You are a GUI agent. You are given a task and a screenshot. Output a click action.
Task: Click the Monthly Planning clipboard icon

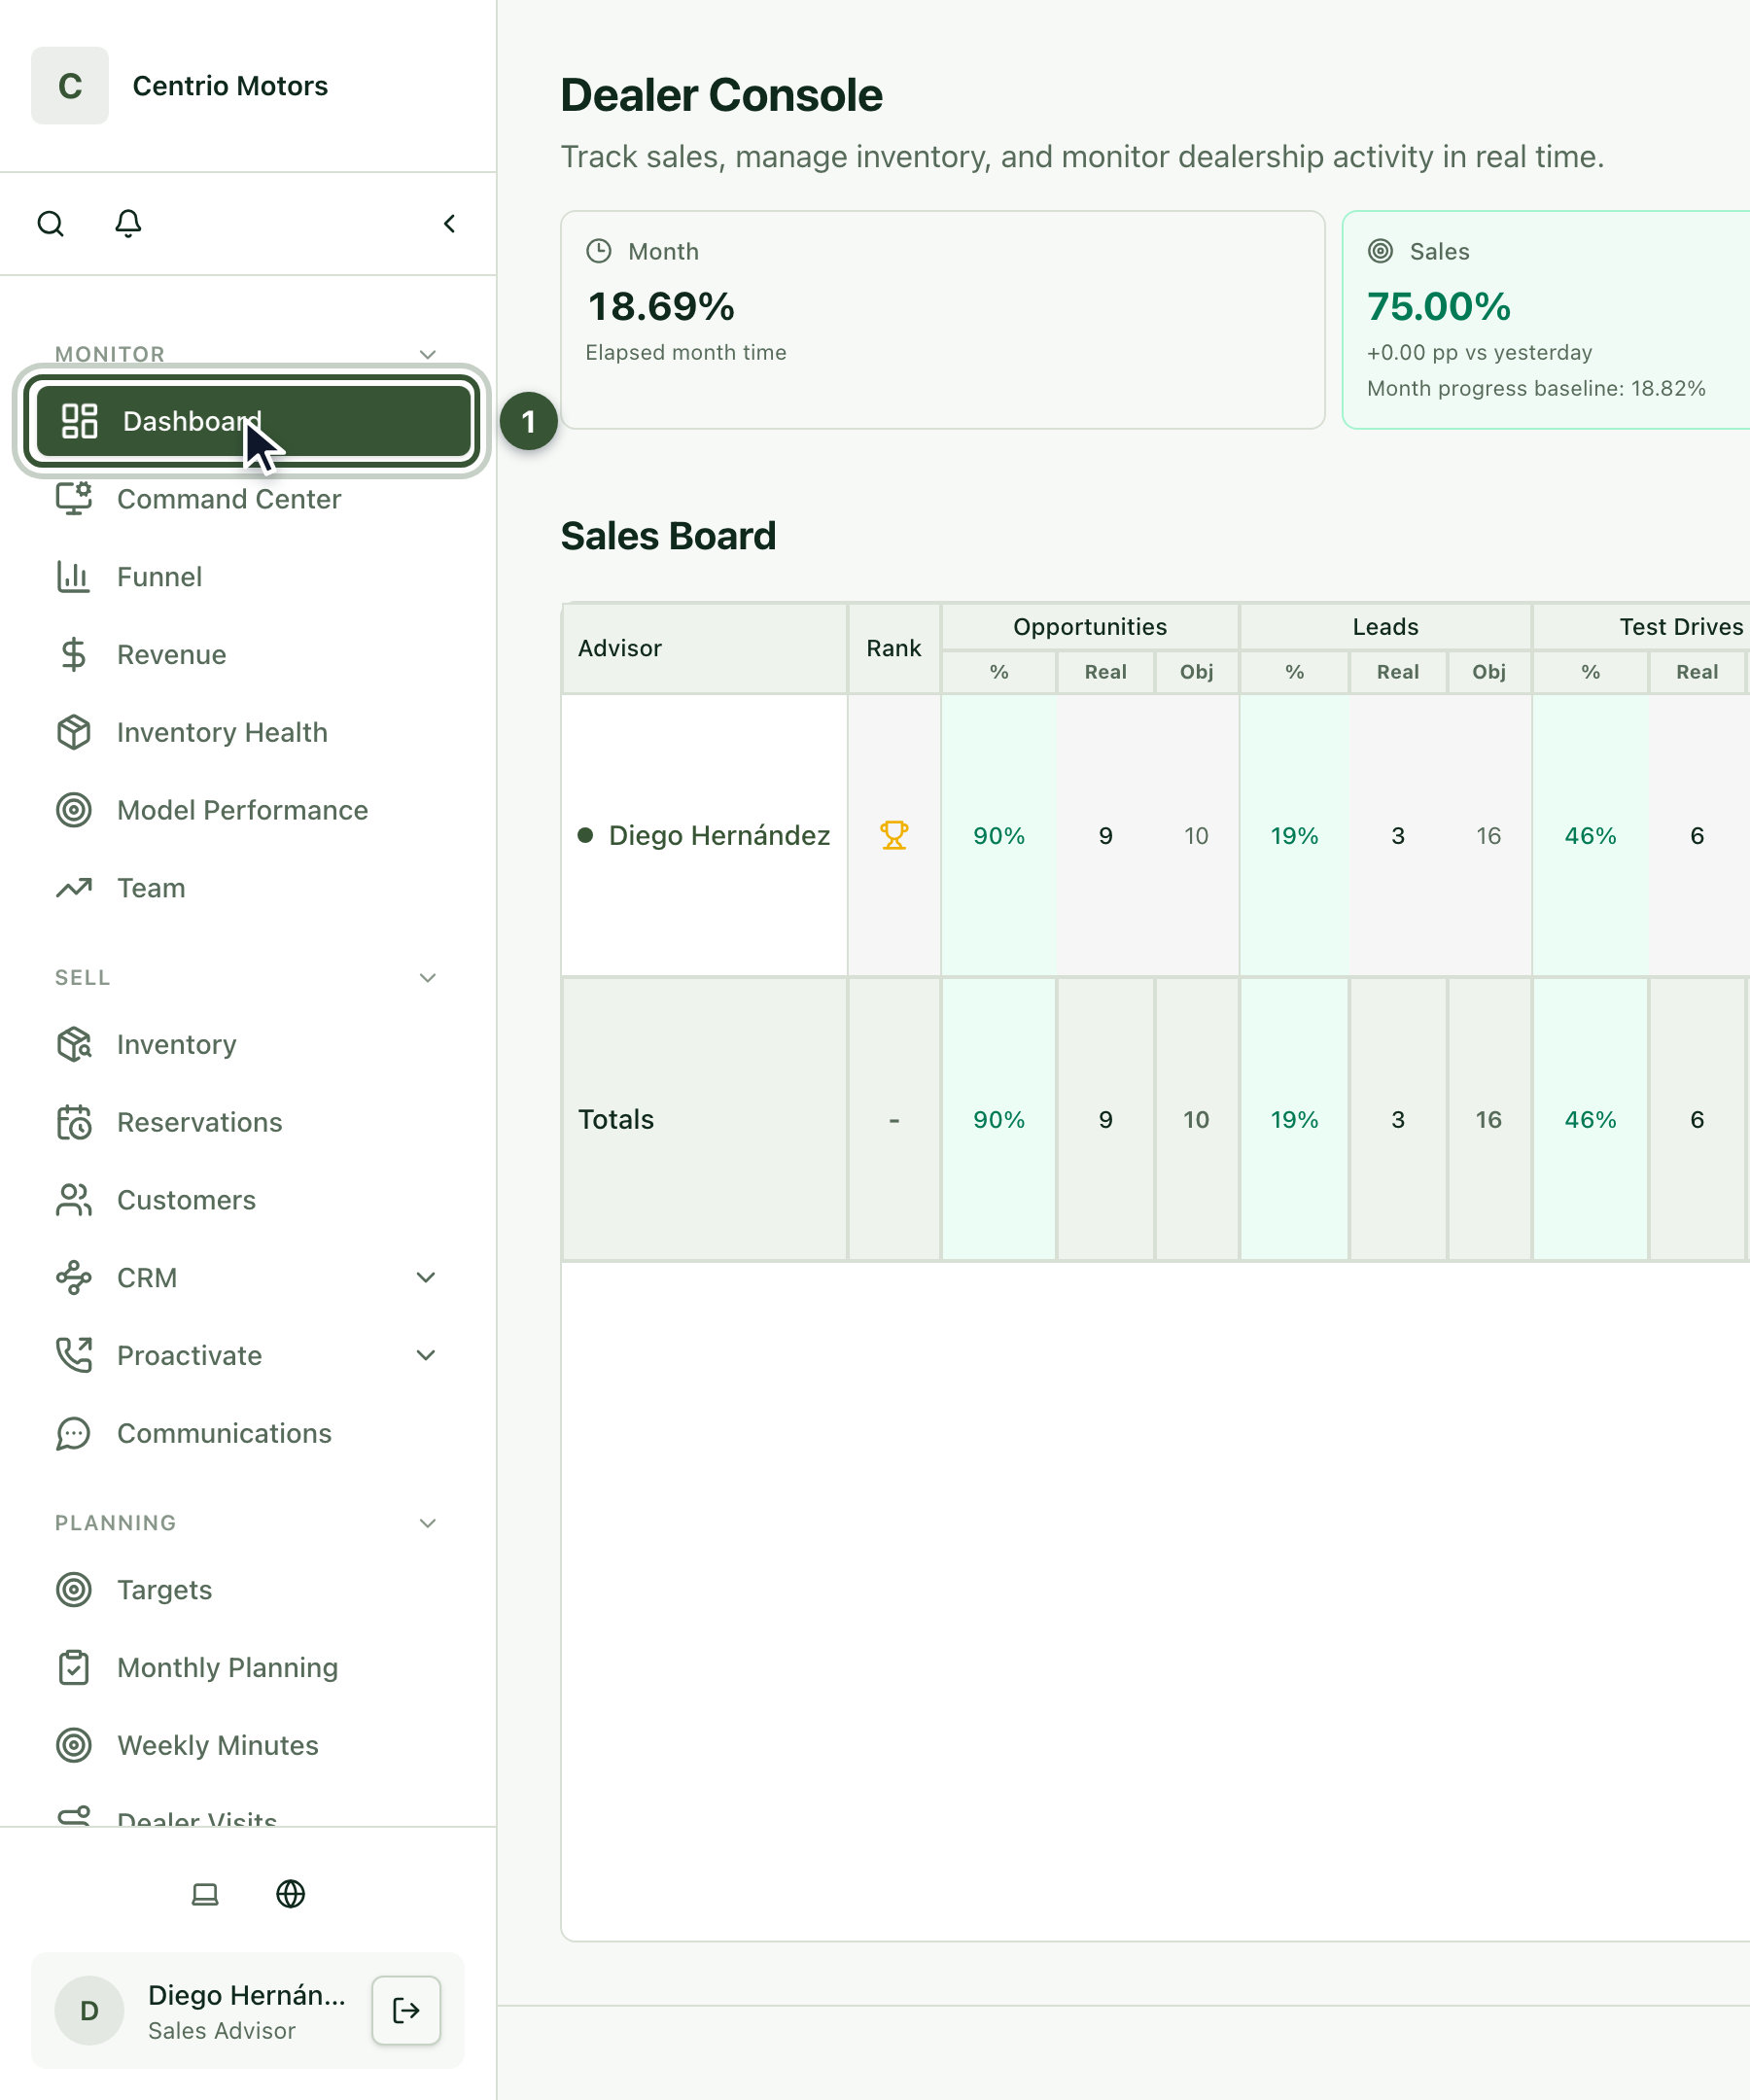tap(74, 1667)
